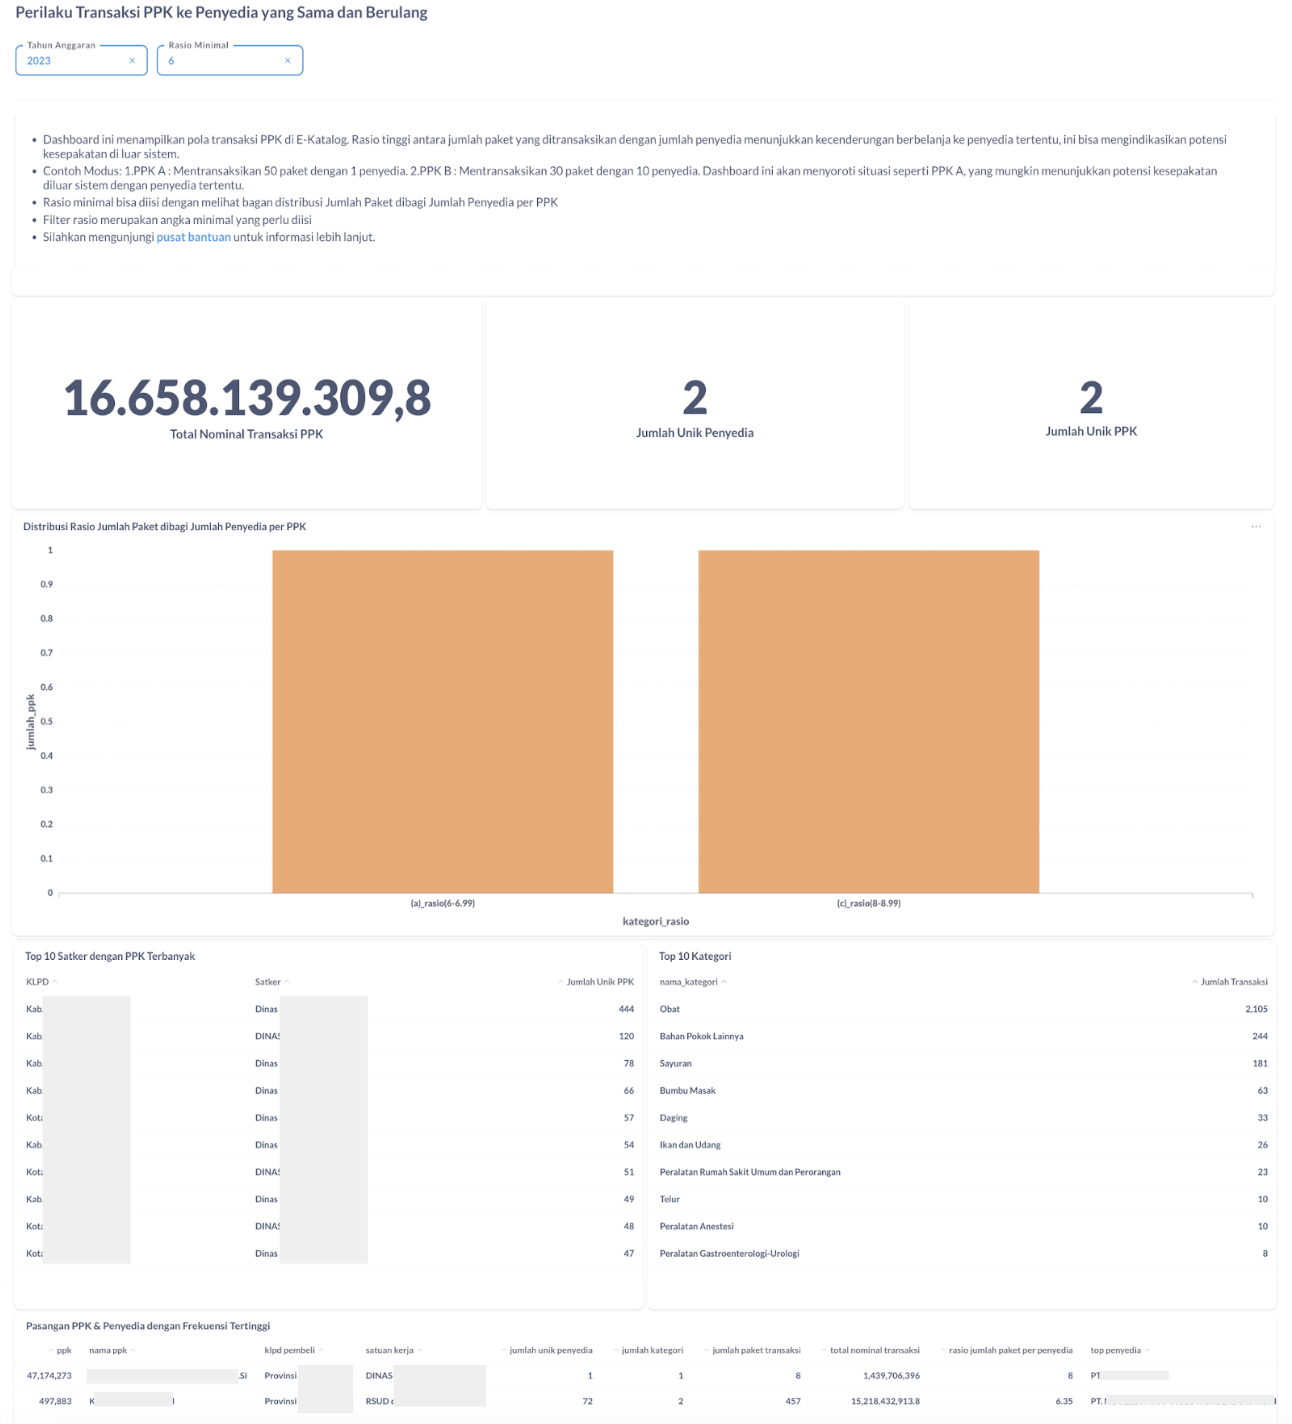
Task: Click the (c)_rasio(8-8.99) axis label
Action: pos(869,903)
